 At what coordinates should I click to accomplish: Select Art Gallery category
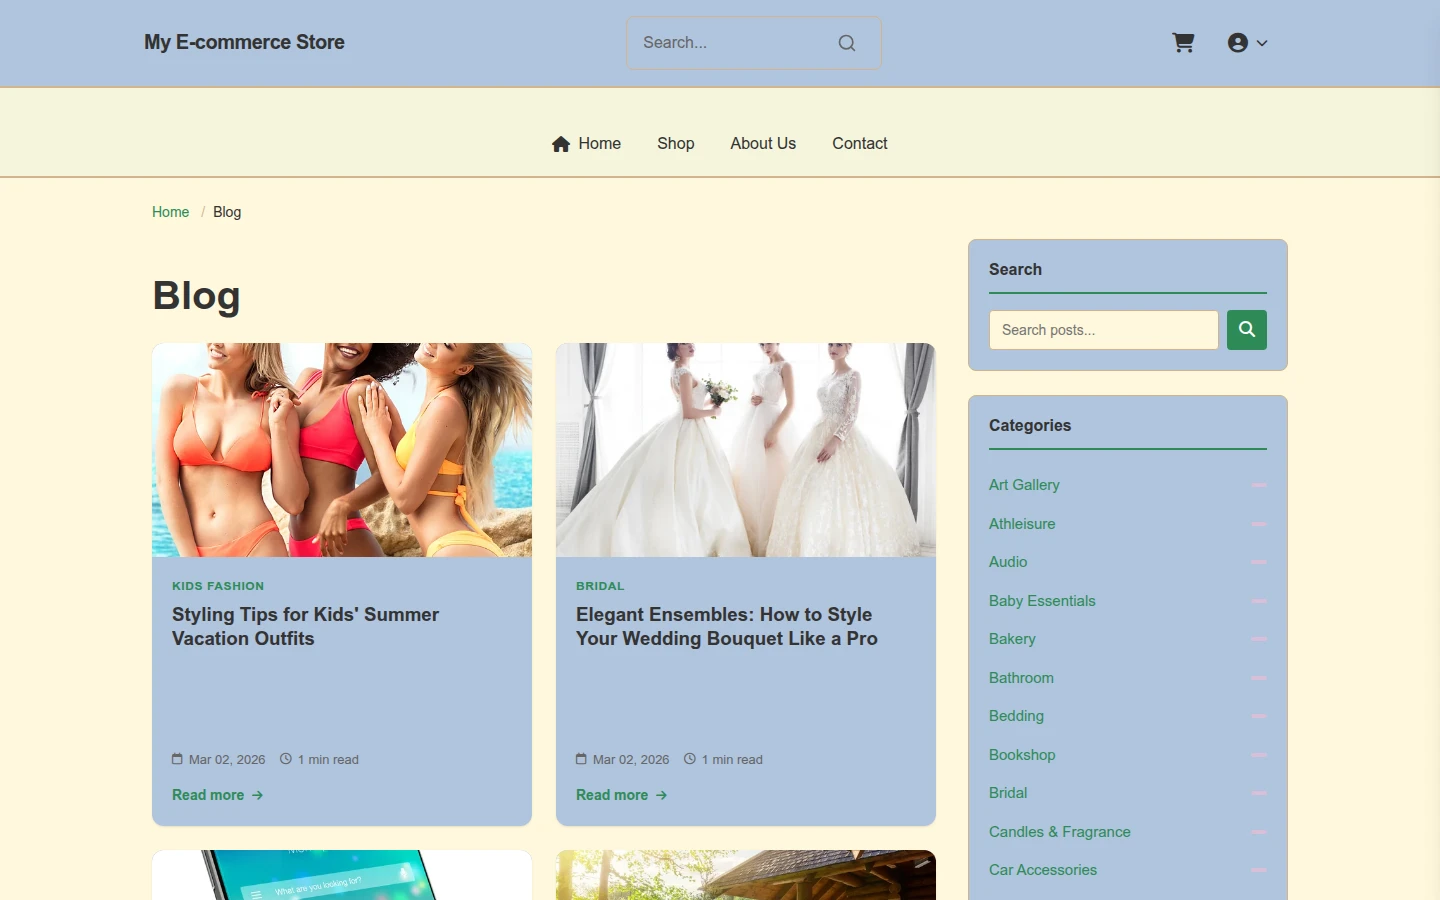(x=1024, y=485)
